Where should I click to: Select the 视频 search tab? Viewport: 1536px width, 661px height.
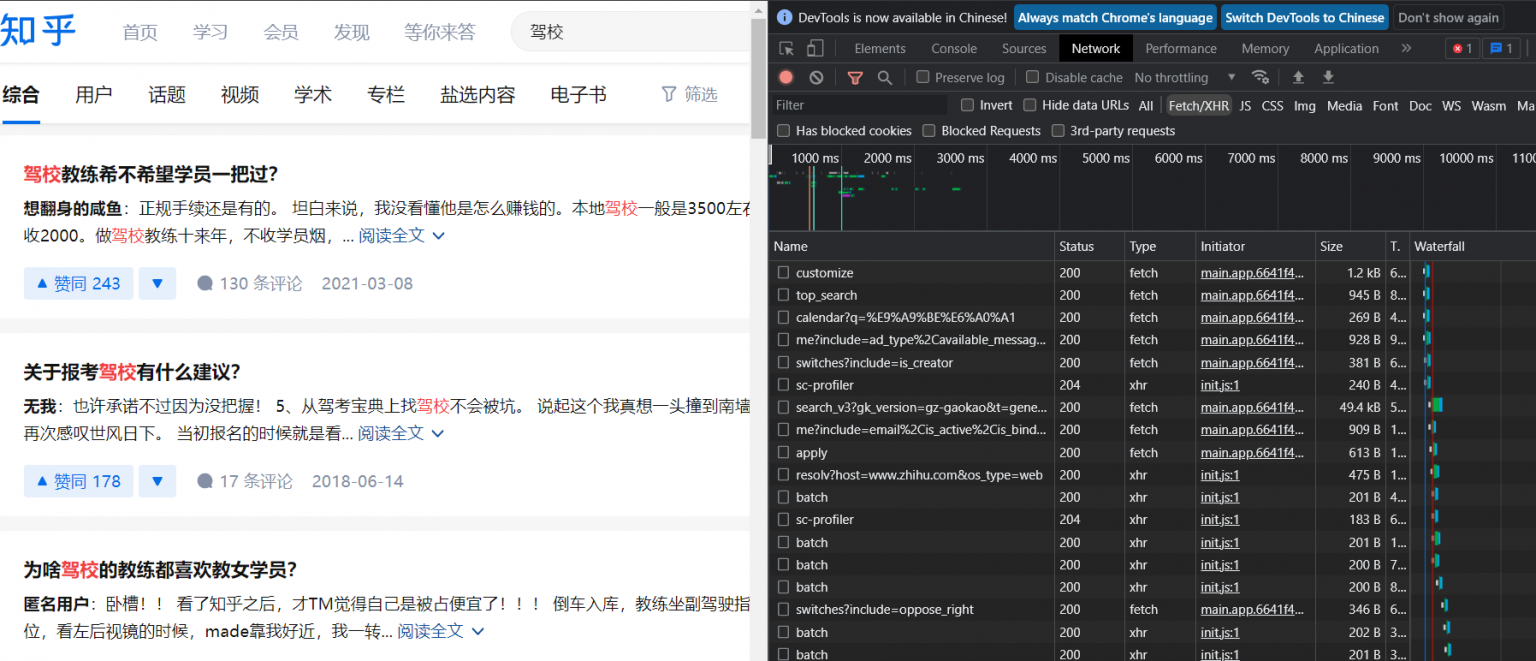tap(240, 94)
